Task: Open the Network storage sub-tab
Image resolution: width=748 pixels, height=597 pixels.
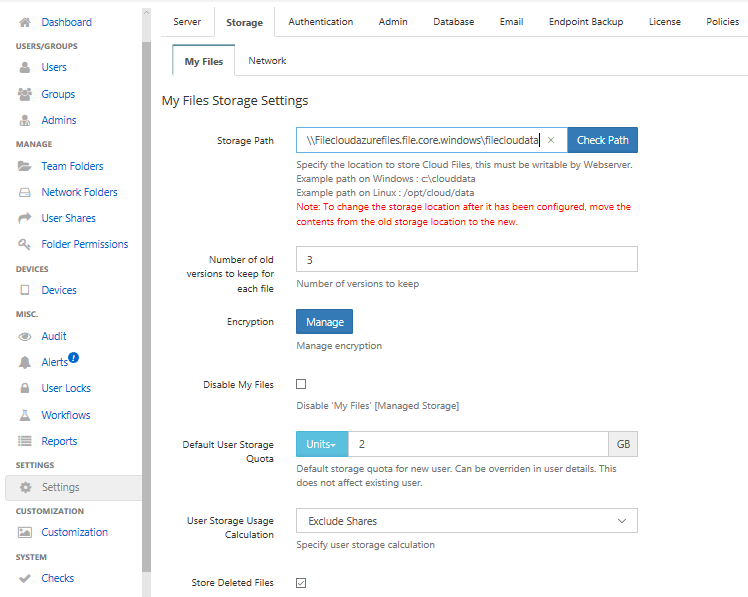Action: click(267, 61)
